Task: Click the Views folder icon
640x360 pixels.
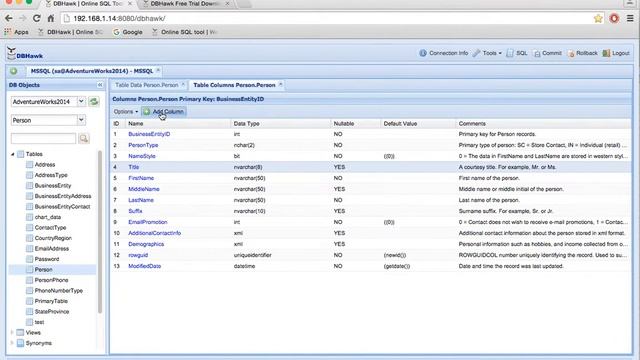Action: 20,333
